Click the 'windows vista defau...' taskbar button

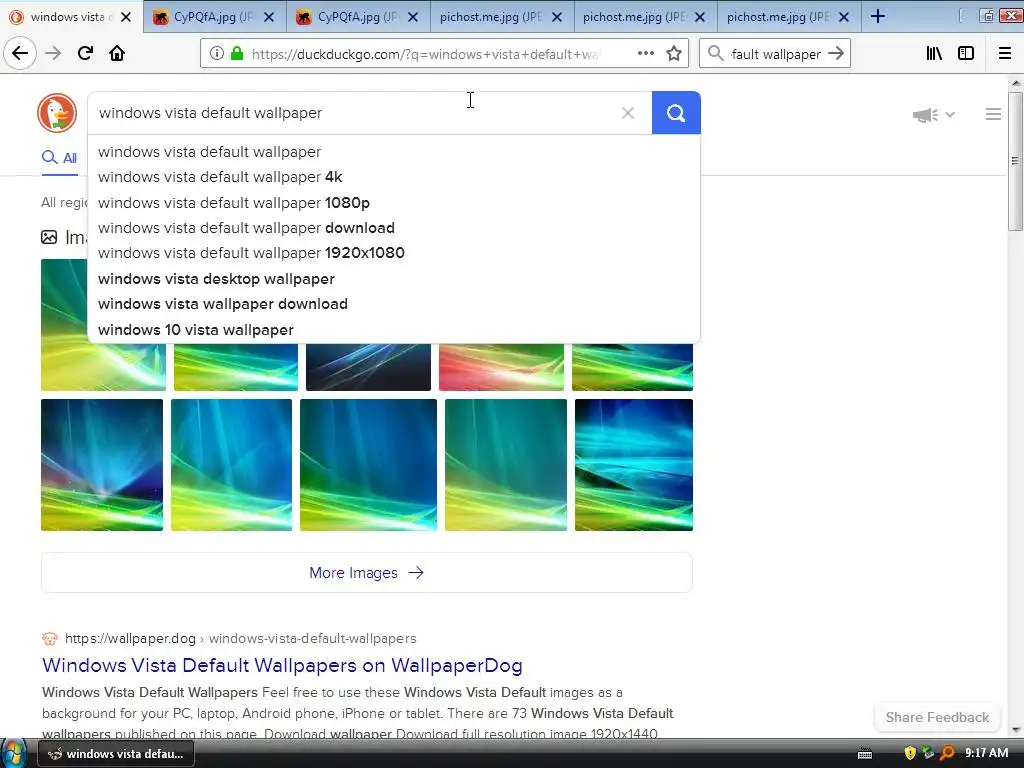point(116,754)
